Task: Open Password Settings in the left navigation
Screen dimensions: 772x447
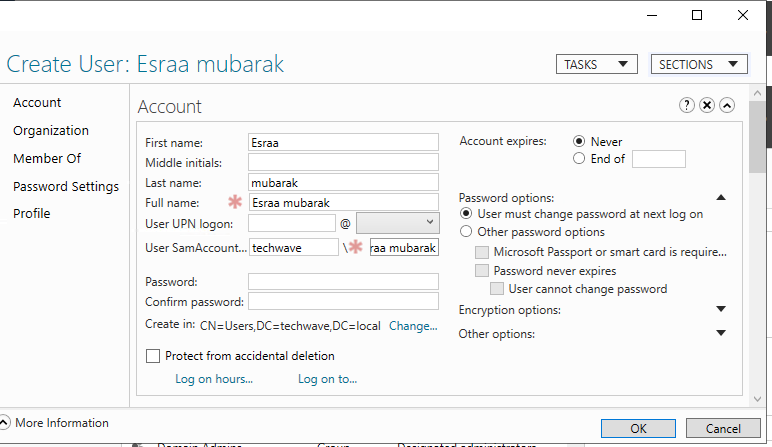Action: coord(66,186)
